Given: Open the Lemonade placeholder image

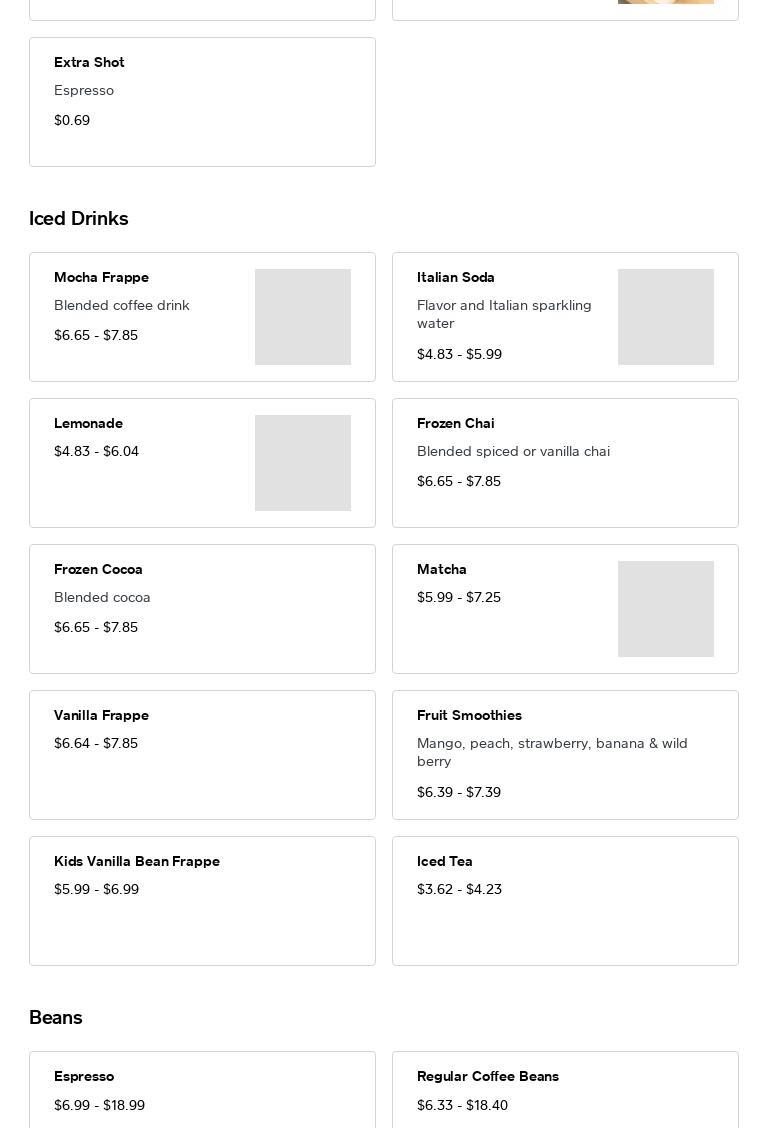Looking at the screenshot, I should pos(303,463).
